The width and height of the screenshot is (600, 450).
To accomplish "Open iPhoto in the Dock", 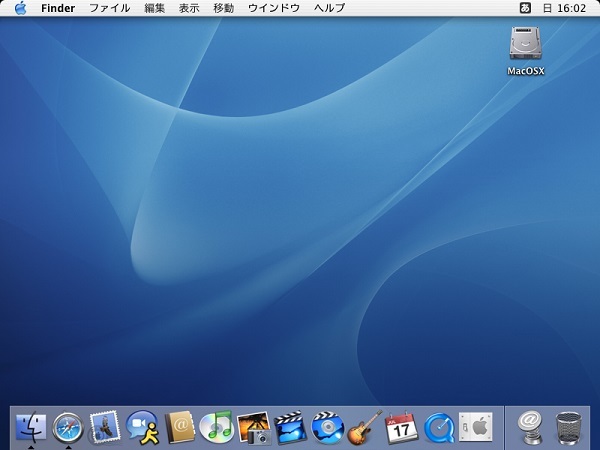I will 254,428.
